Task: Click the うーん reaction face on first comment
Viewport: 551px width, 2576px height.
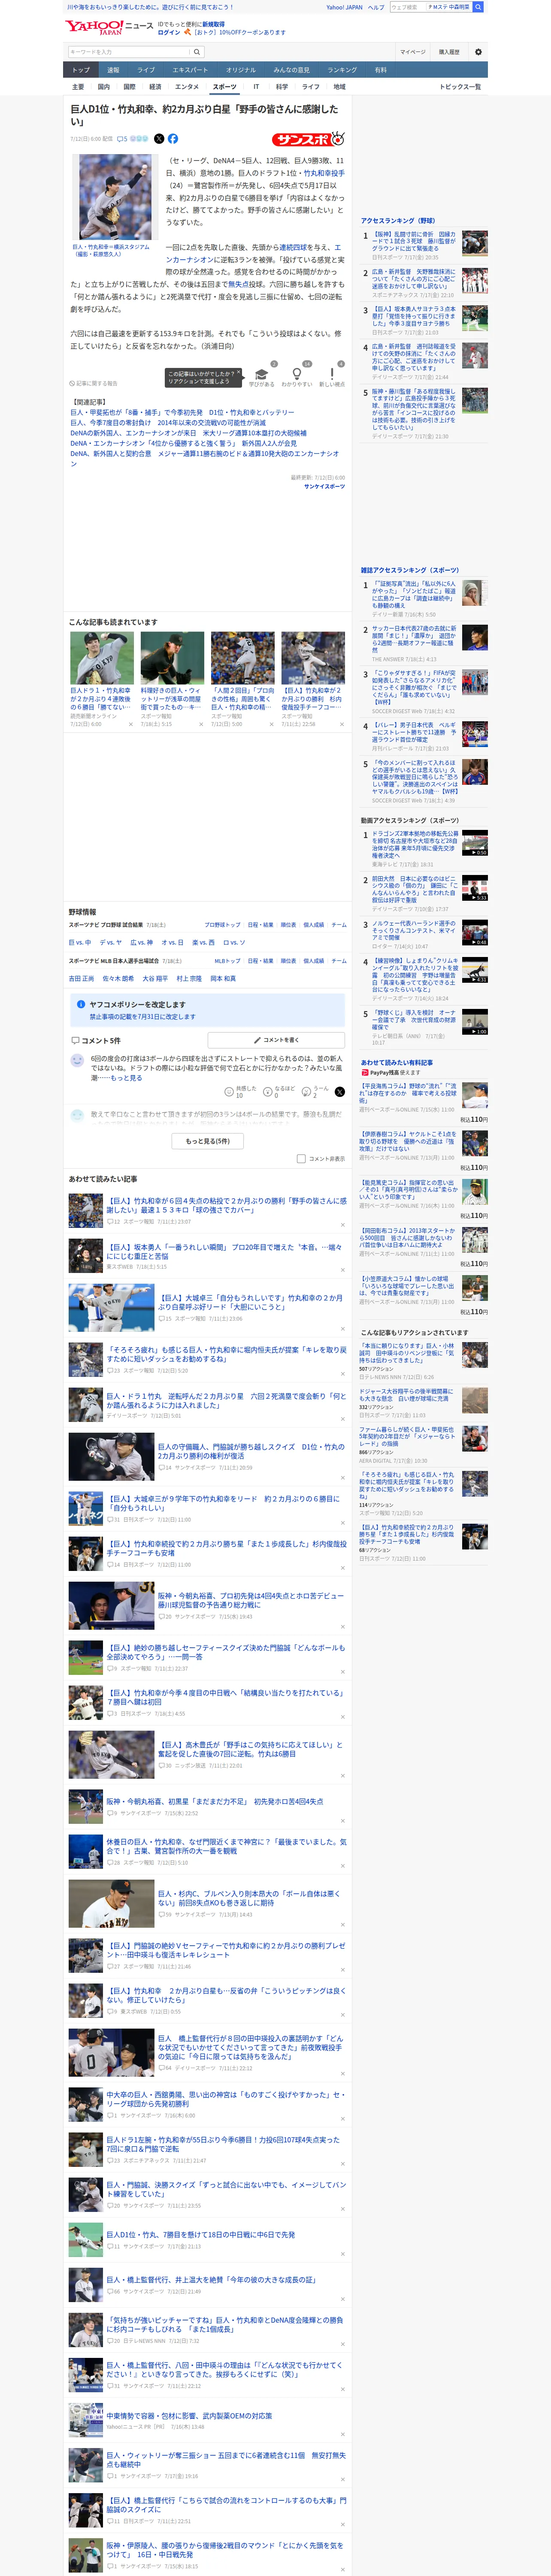Action: 306,1092
